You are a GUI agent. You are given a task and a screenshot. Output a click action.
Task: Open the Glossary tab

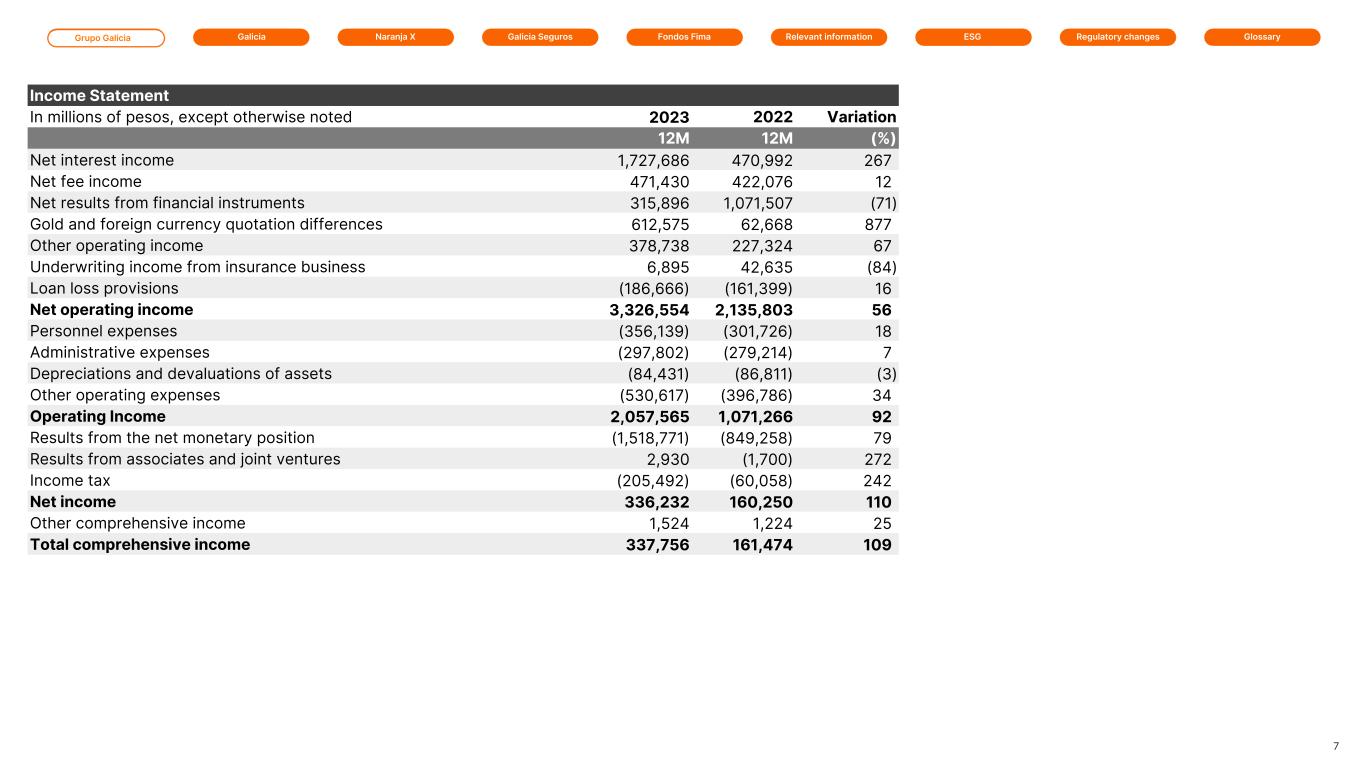[1262, 37]
